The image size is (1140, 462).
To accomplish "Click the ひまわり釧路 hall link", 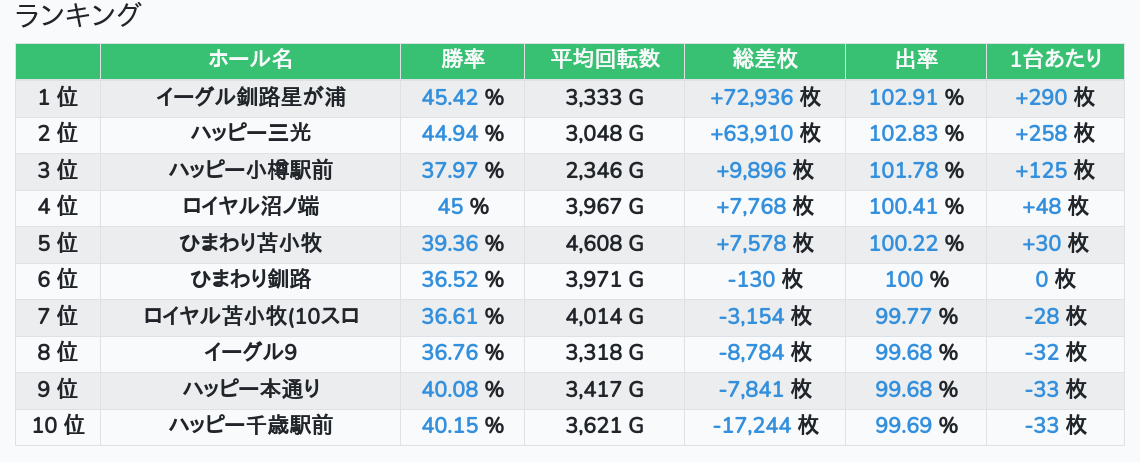I will pos(250,280).
